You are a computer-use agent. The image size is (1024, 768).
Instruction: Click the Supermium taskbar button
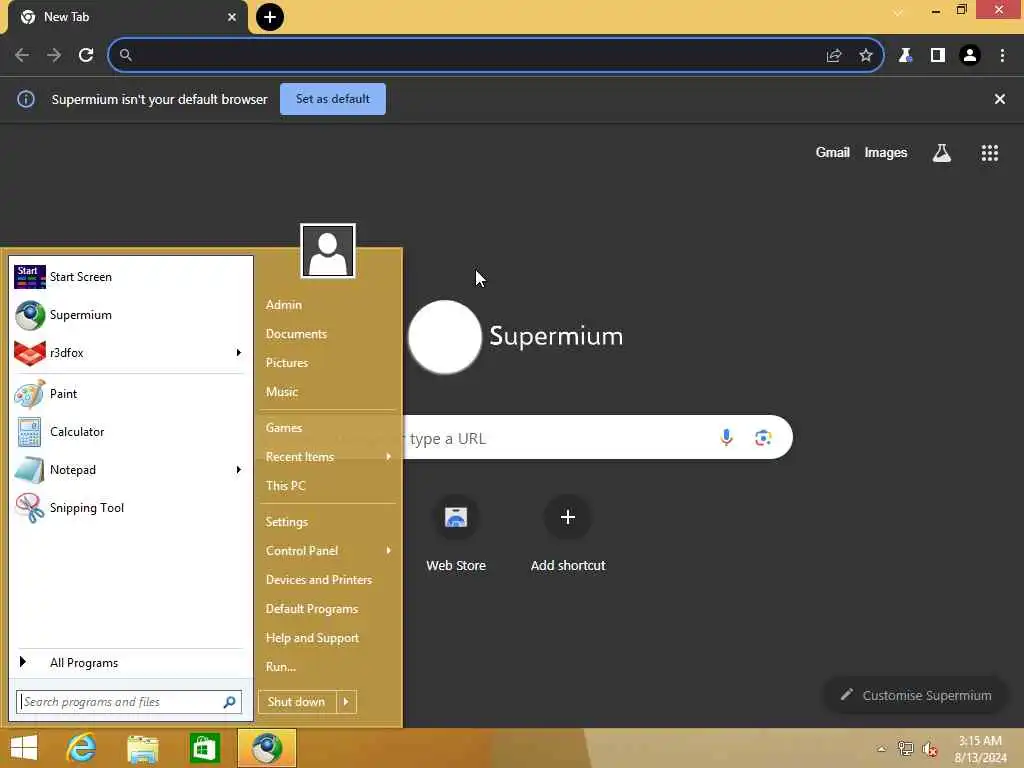[266, 748]
